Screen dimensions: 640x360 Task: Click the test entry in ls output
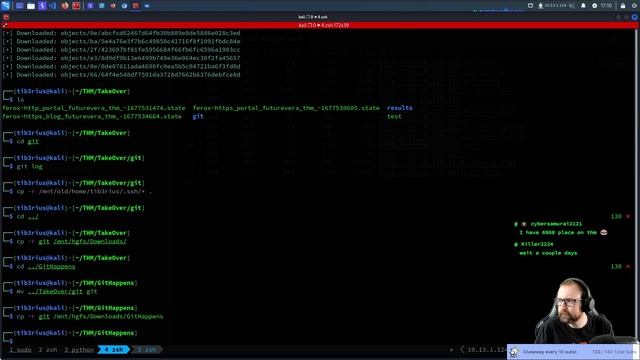point(394,117)
